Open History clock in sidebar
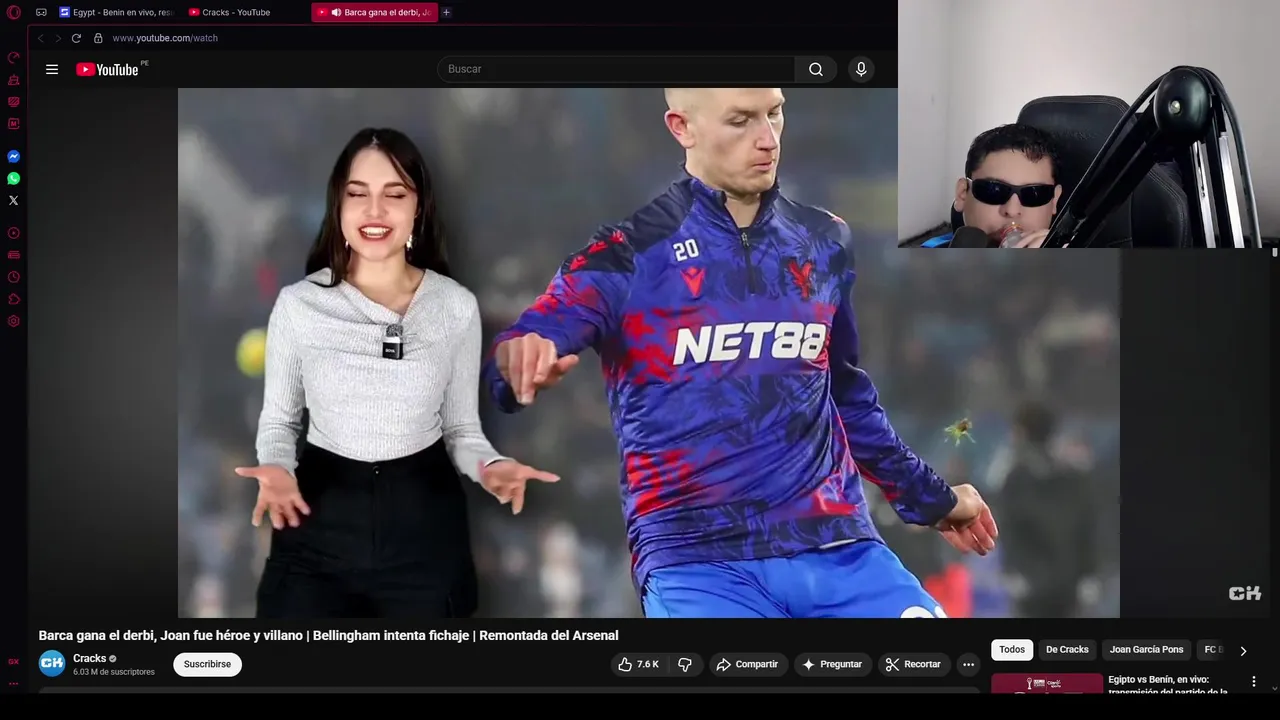 (13, 277)
